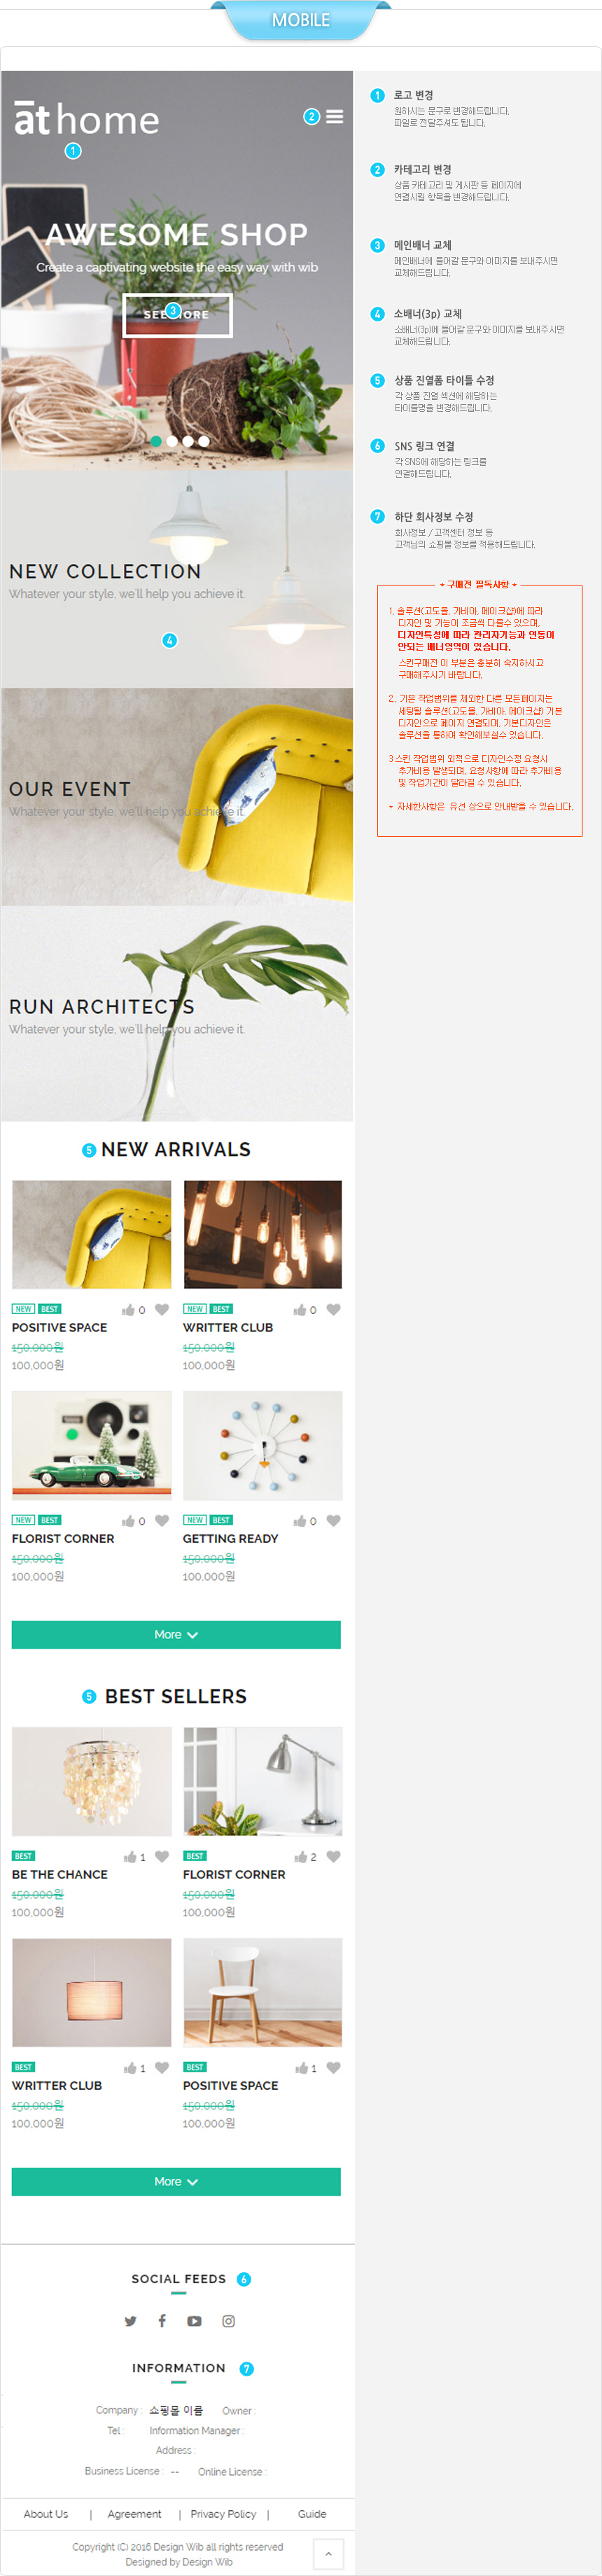Like Be The Chance with the heart icon

click(162, 1856)
